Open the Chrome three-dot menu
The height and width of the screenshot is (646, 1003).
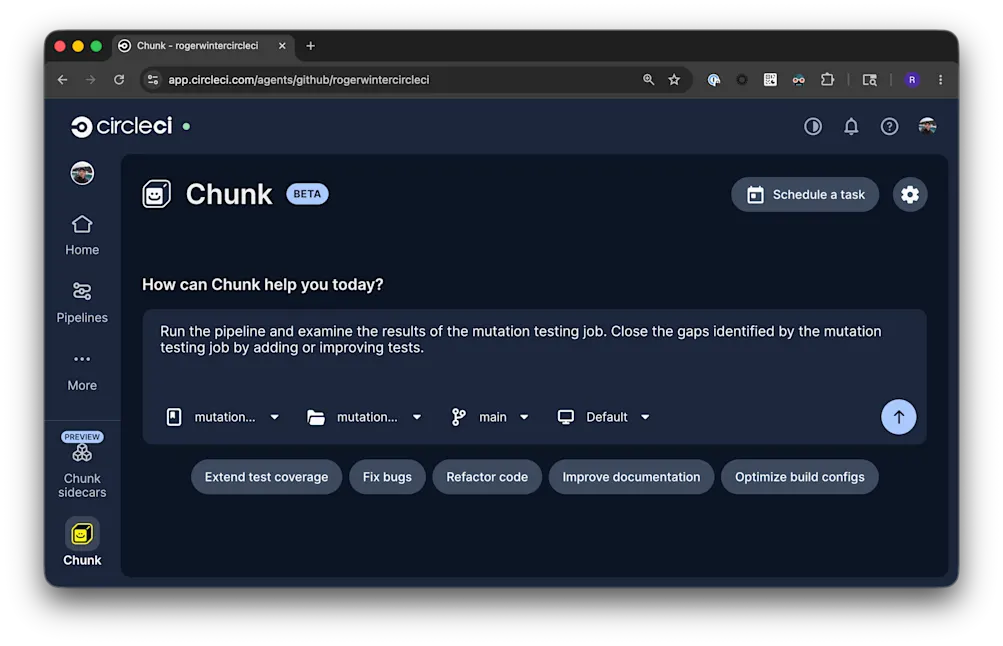tap(940, 80)
